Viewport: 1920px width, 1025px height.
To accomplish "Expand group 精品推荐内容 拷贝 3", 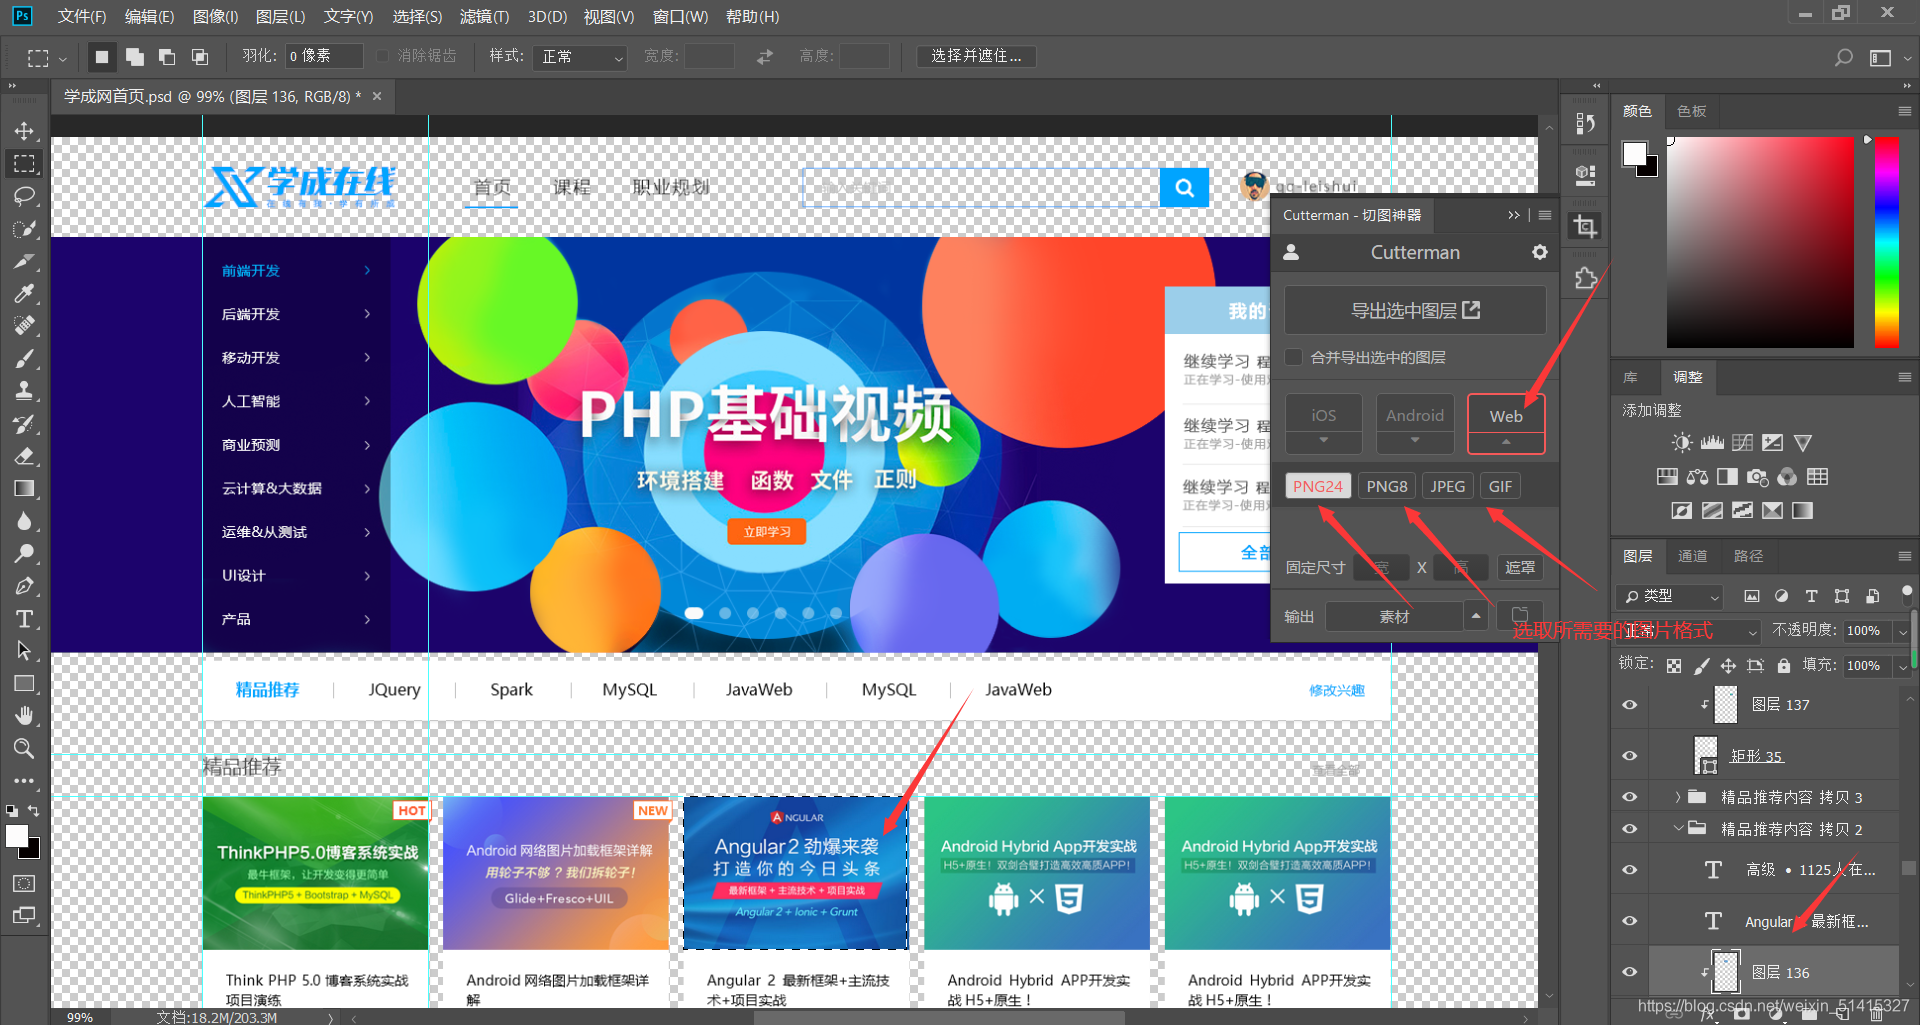I will point(1678,797).
